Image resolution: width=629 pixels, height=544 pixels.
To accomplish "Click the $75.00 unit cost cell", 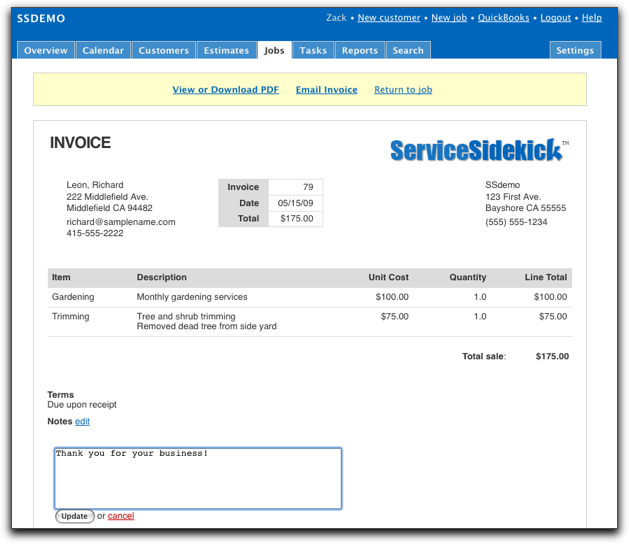I will pos(395,316).
